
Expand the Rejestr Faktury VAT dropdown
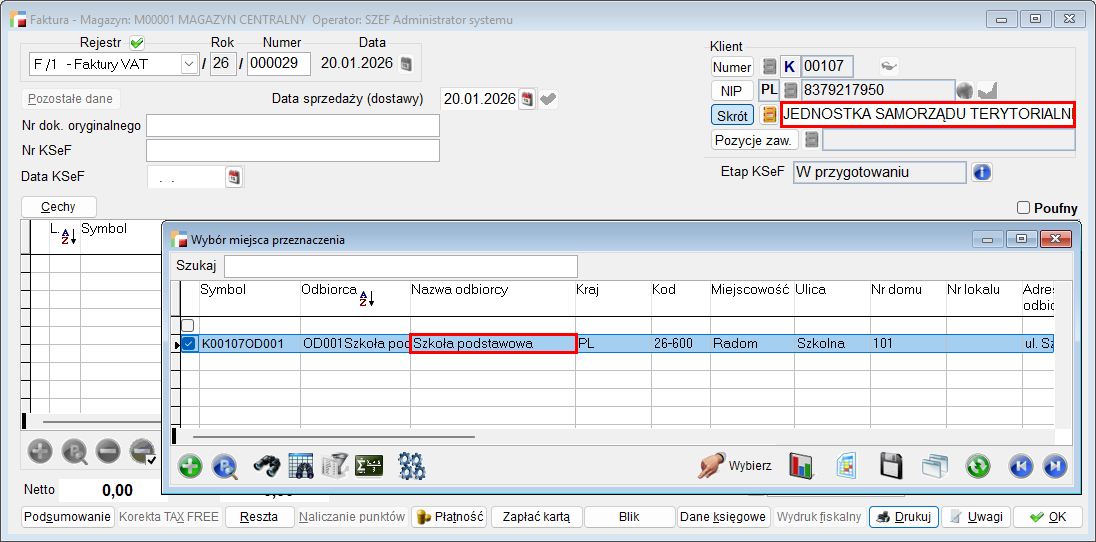pyautogui.click(x=188, y=64)
